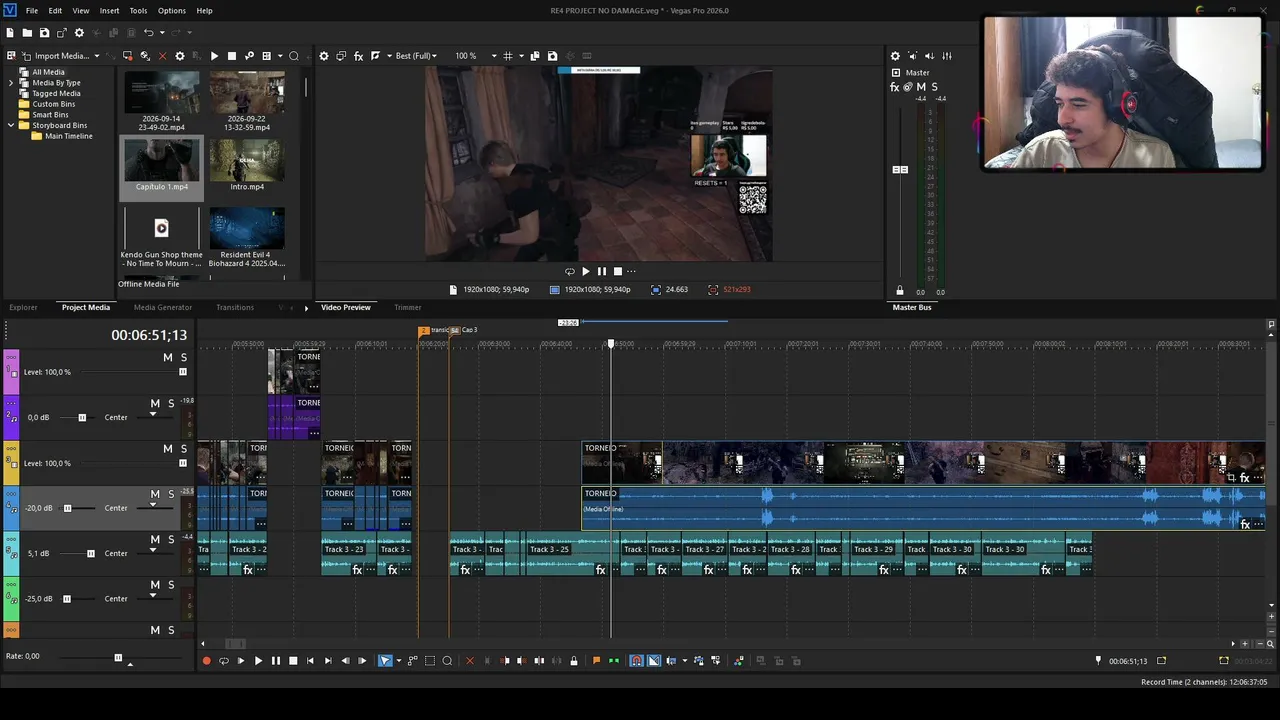1280x720 pixels.
Task: Switch to the Media Generator tab
Action: 163,307
